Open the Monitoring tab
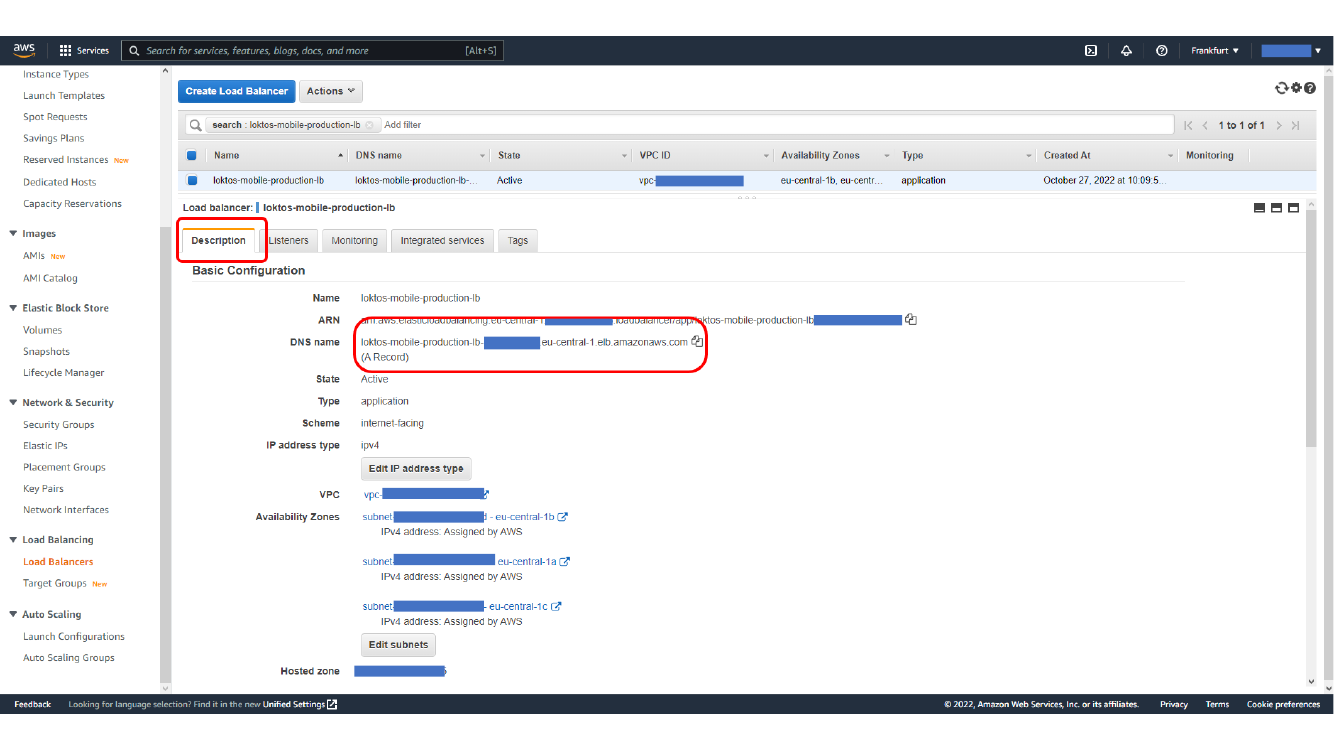This screenshot has width=1334, height=750. (355, 240)
